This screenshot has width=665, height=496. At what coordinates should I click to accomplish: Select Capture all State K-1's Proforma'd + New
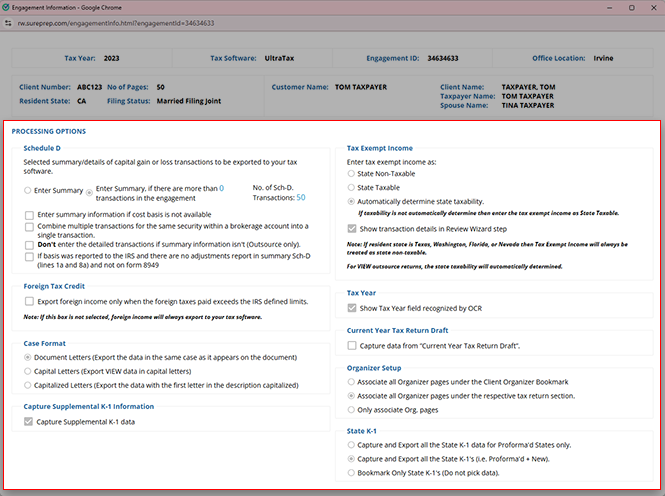click(x=351, y=459)
